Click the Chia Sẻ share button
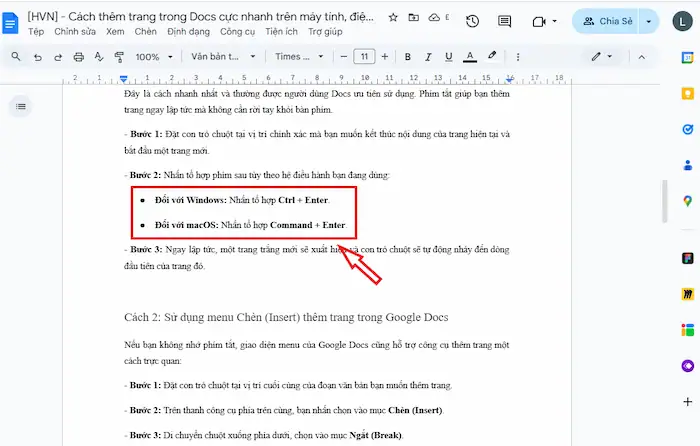Screen dimensions: 700x446 pos(608,21)
